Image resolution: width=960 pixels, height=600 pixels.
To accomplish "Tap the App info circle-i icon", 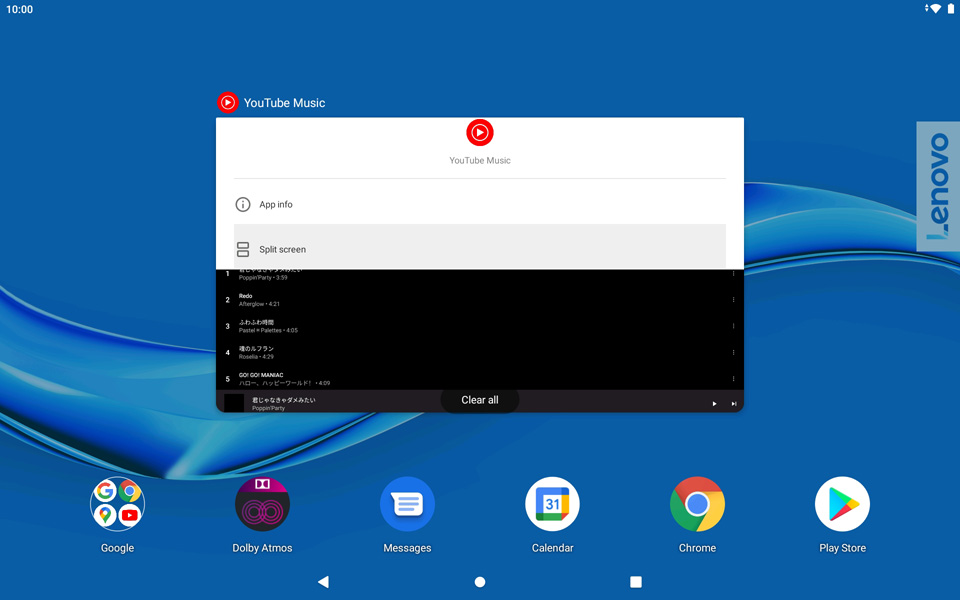I will (x=243, y=204).
